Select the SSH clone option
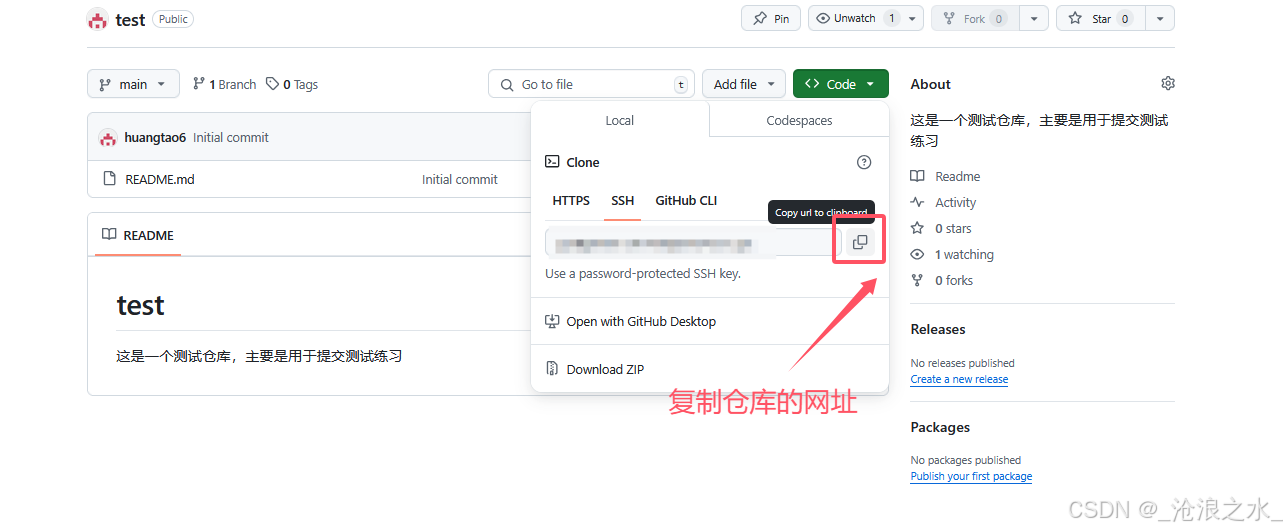 (x=623, y=200)
